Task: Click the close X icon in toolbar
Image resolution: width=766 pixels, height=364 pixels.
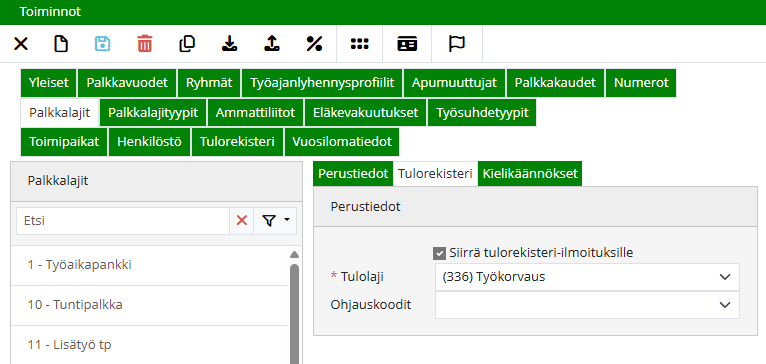Action: (21, 44)
